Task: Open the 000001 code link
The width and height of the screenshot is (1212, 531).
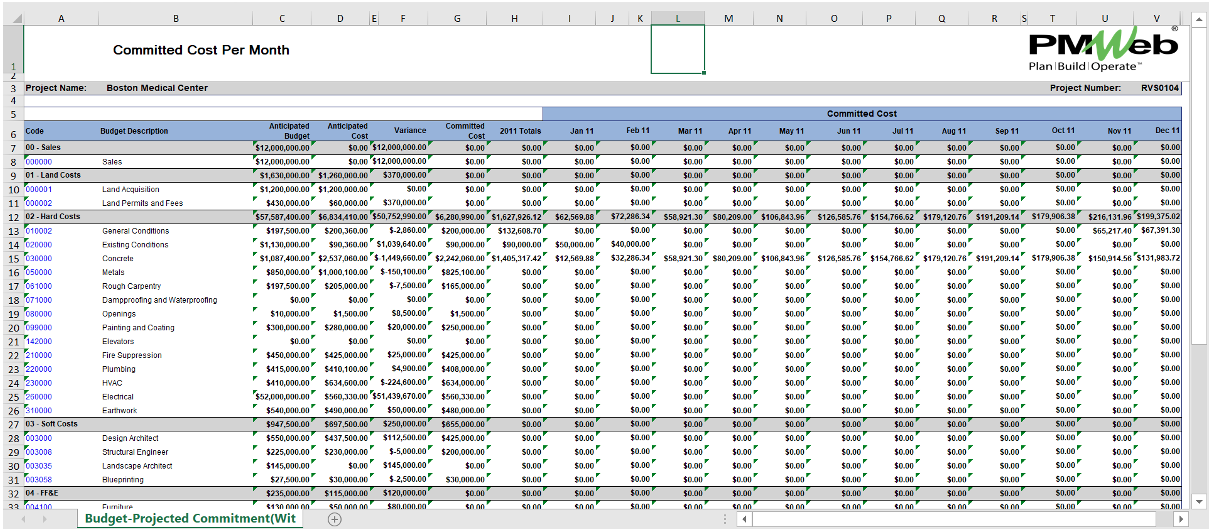Action: point(39,189)
